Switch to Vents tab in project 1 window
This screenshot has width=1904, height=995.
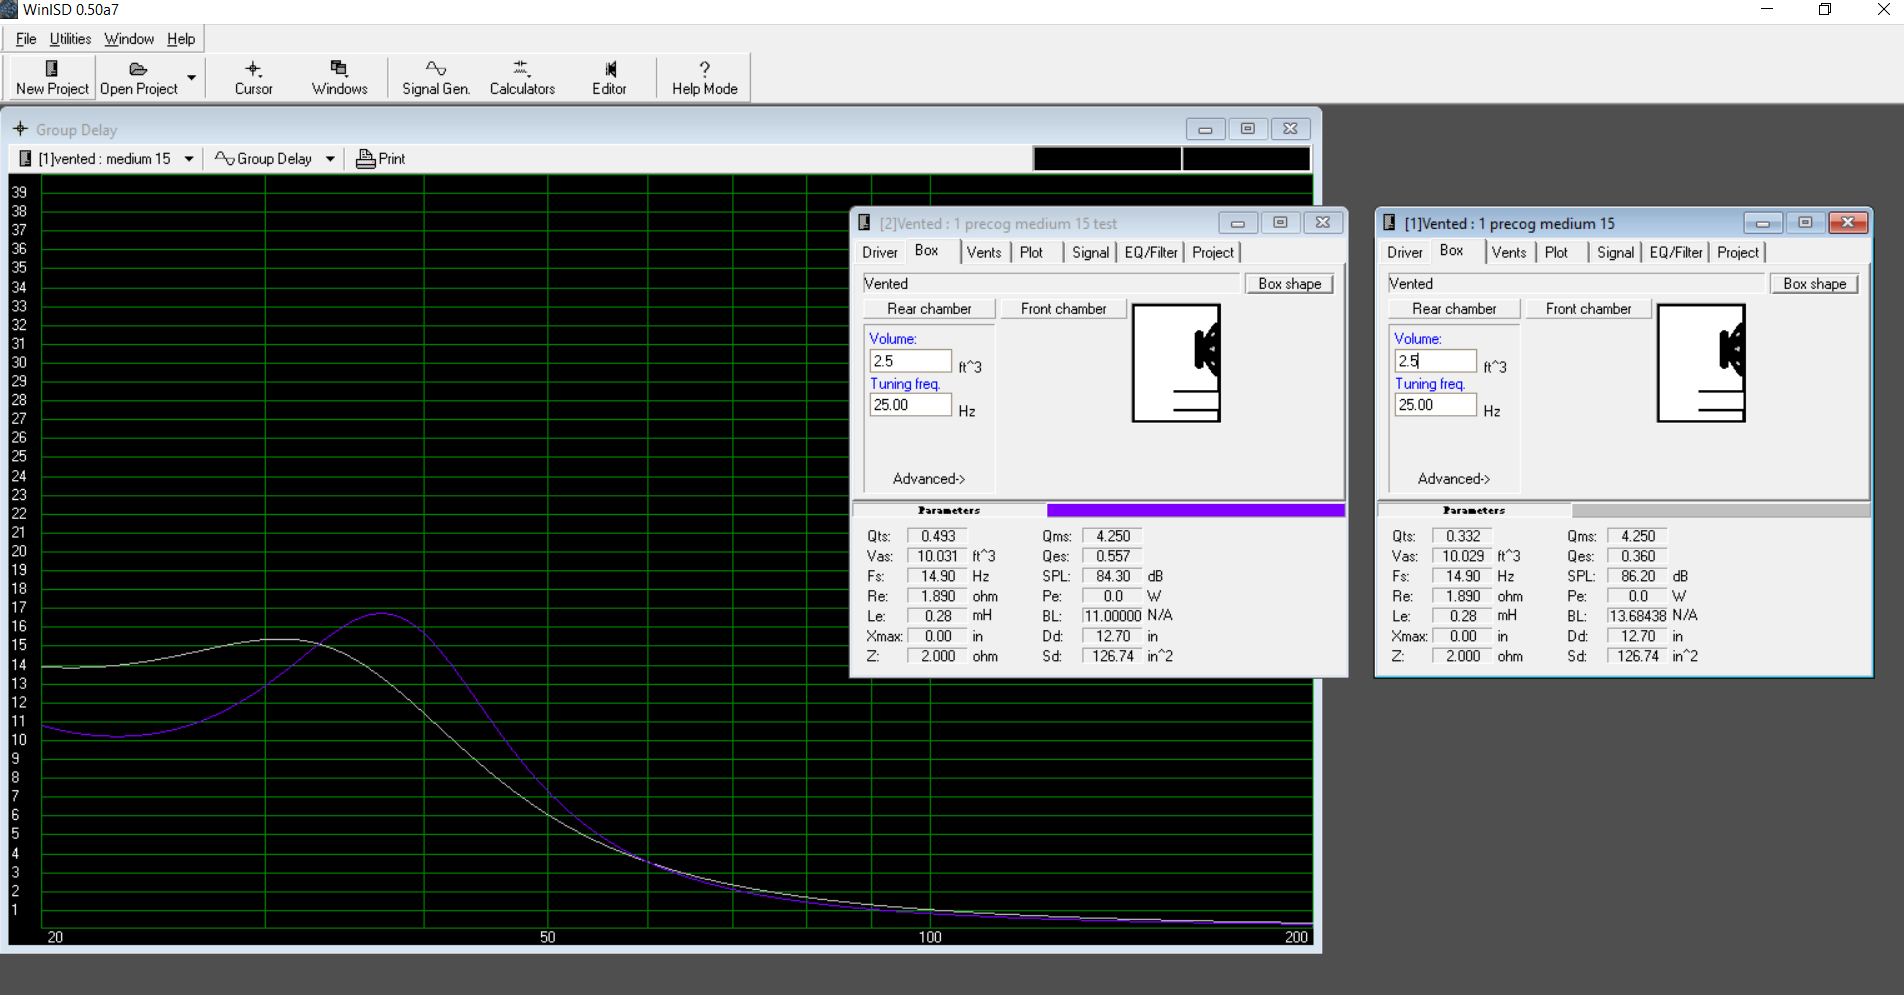(1509, 252)
